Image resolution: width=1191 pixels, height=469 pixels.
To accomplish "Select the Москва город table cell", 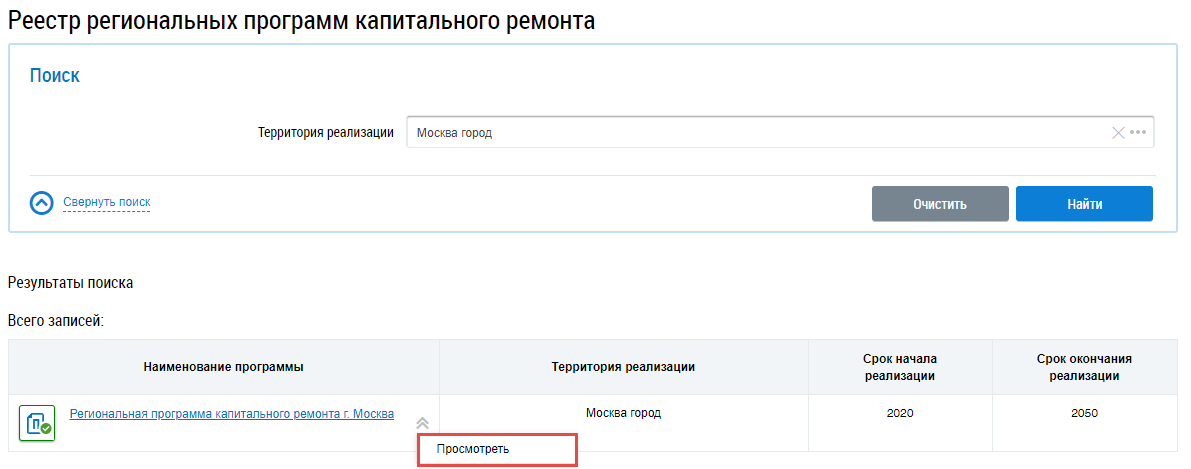I will [x=623, y=413].
